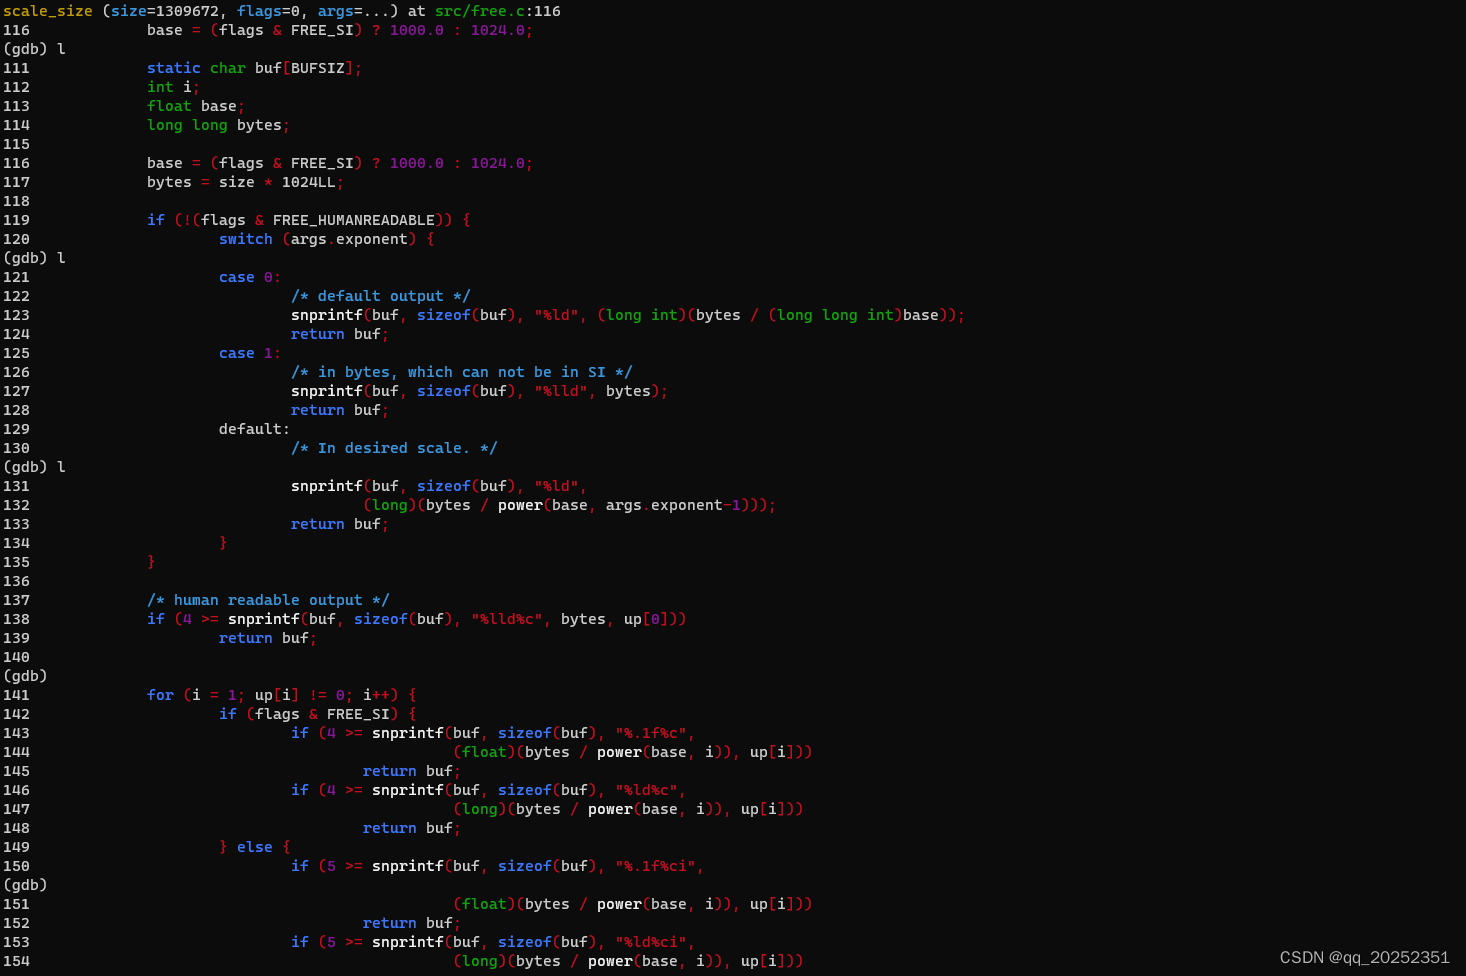Click the '/* default output */' comment

tap(380, 296)
